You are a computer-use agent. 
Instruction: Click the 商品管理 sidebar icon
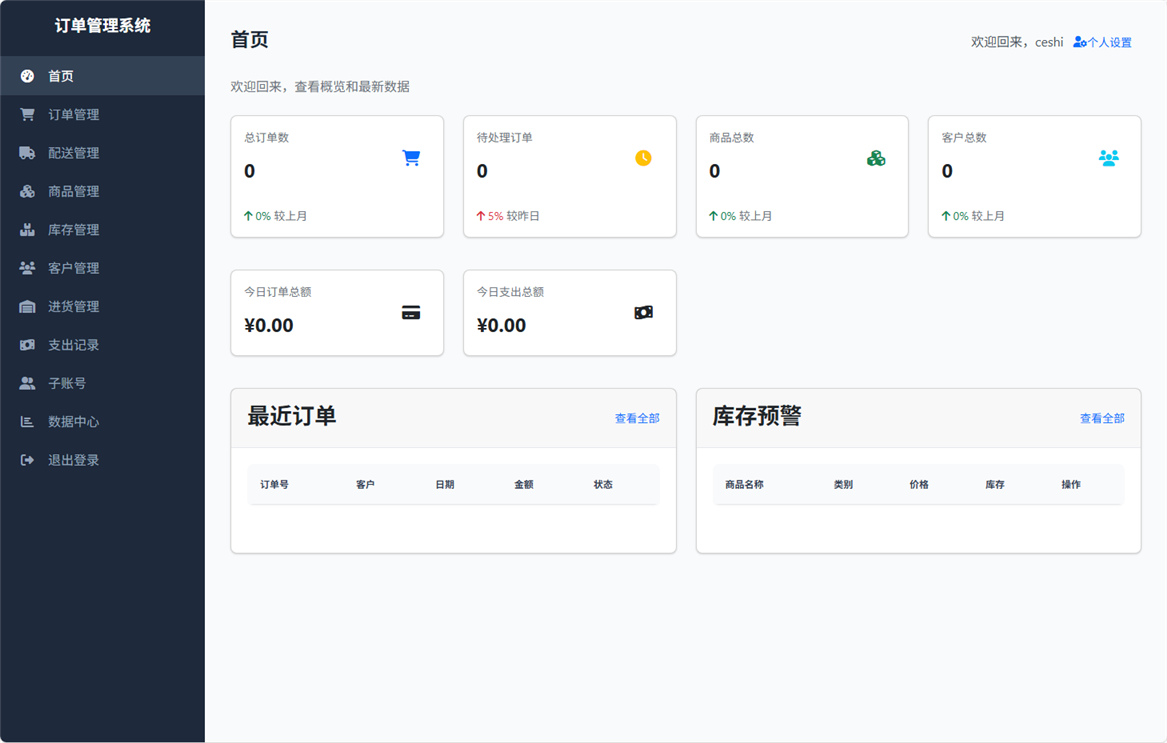pos(28,191)
